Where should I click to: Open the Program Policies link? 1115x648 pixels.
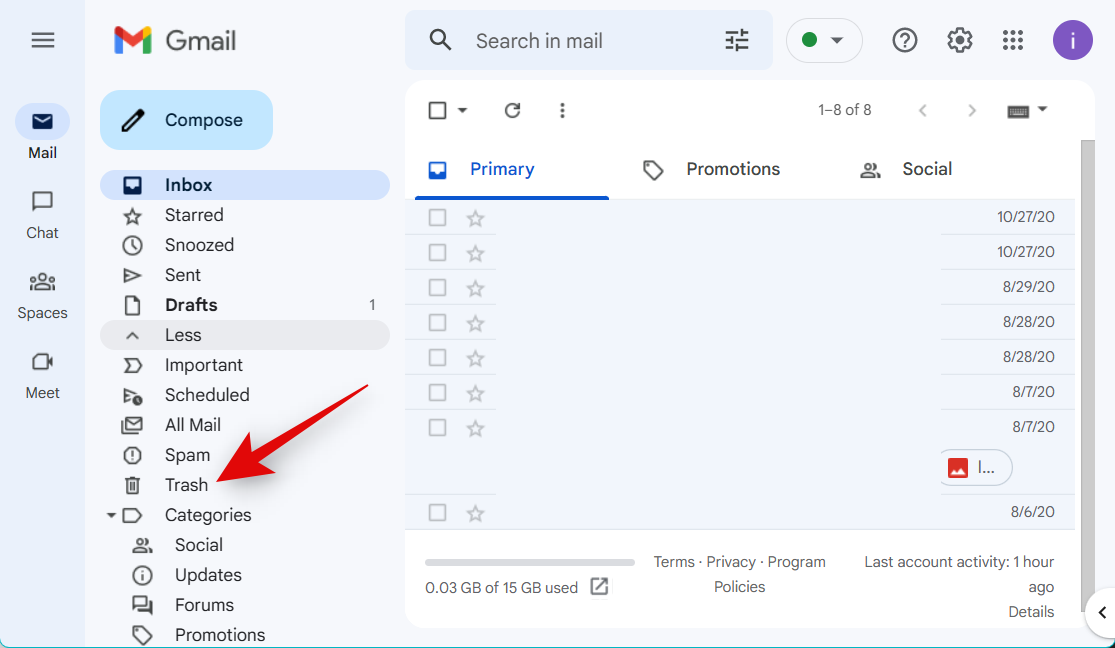[768, 574]
